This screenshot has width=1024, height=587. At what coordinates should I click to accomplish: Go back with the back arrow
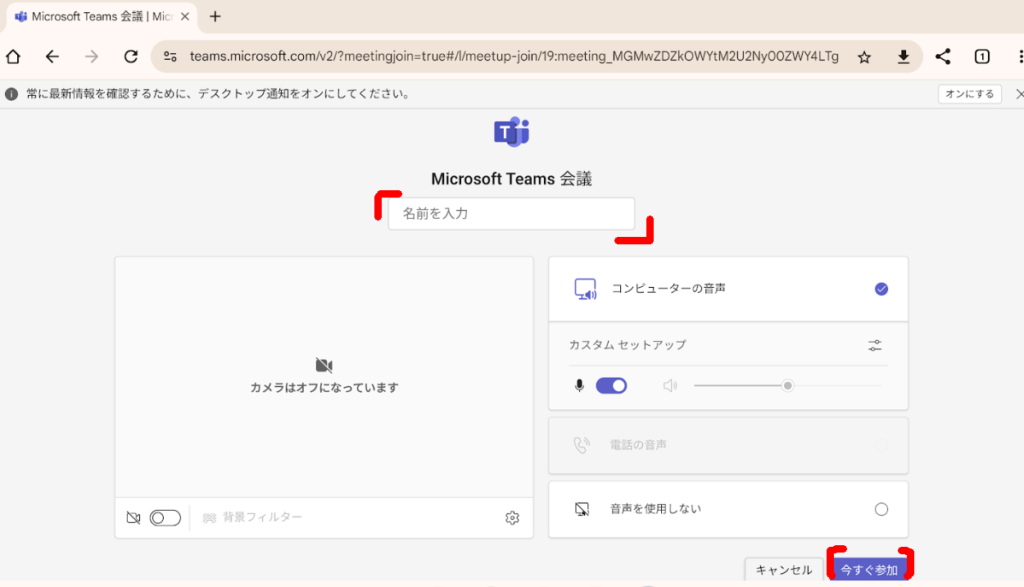[52, 57]
